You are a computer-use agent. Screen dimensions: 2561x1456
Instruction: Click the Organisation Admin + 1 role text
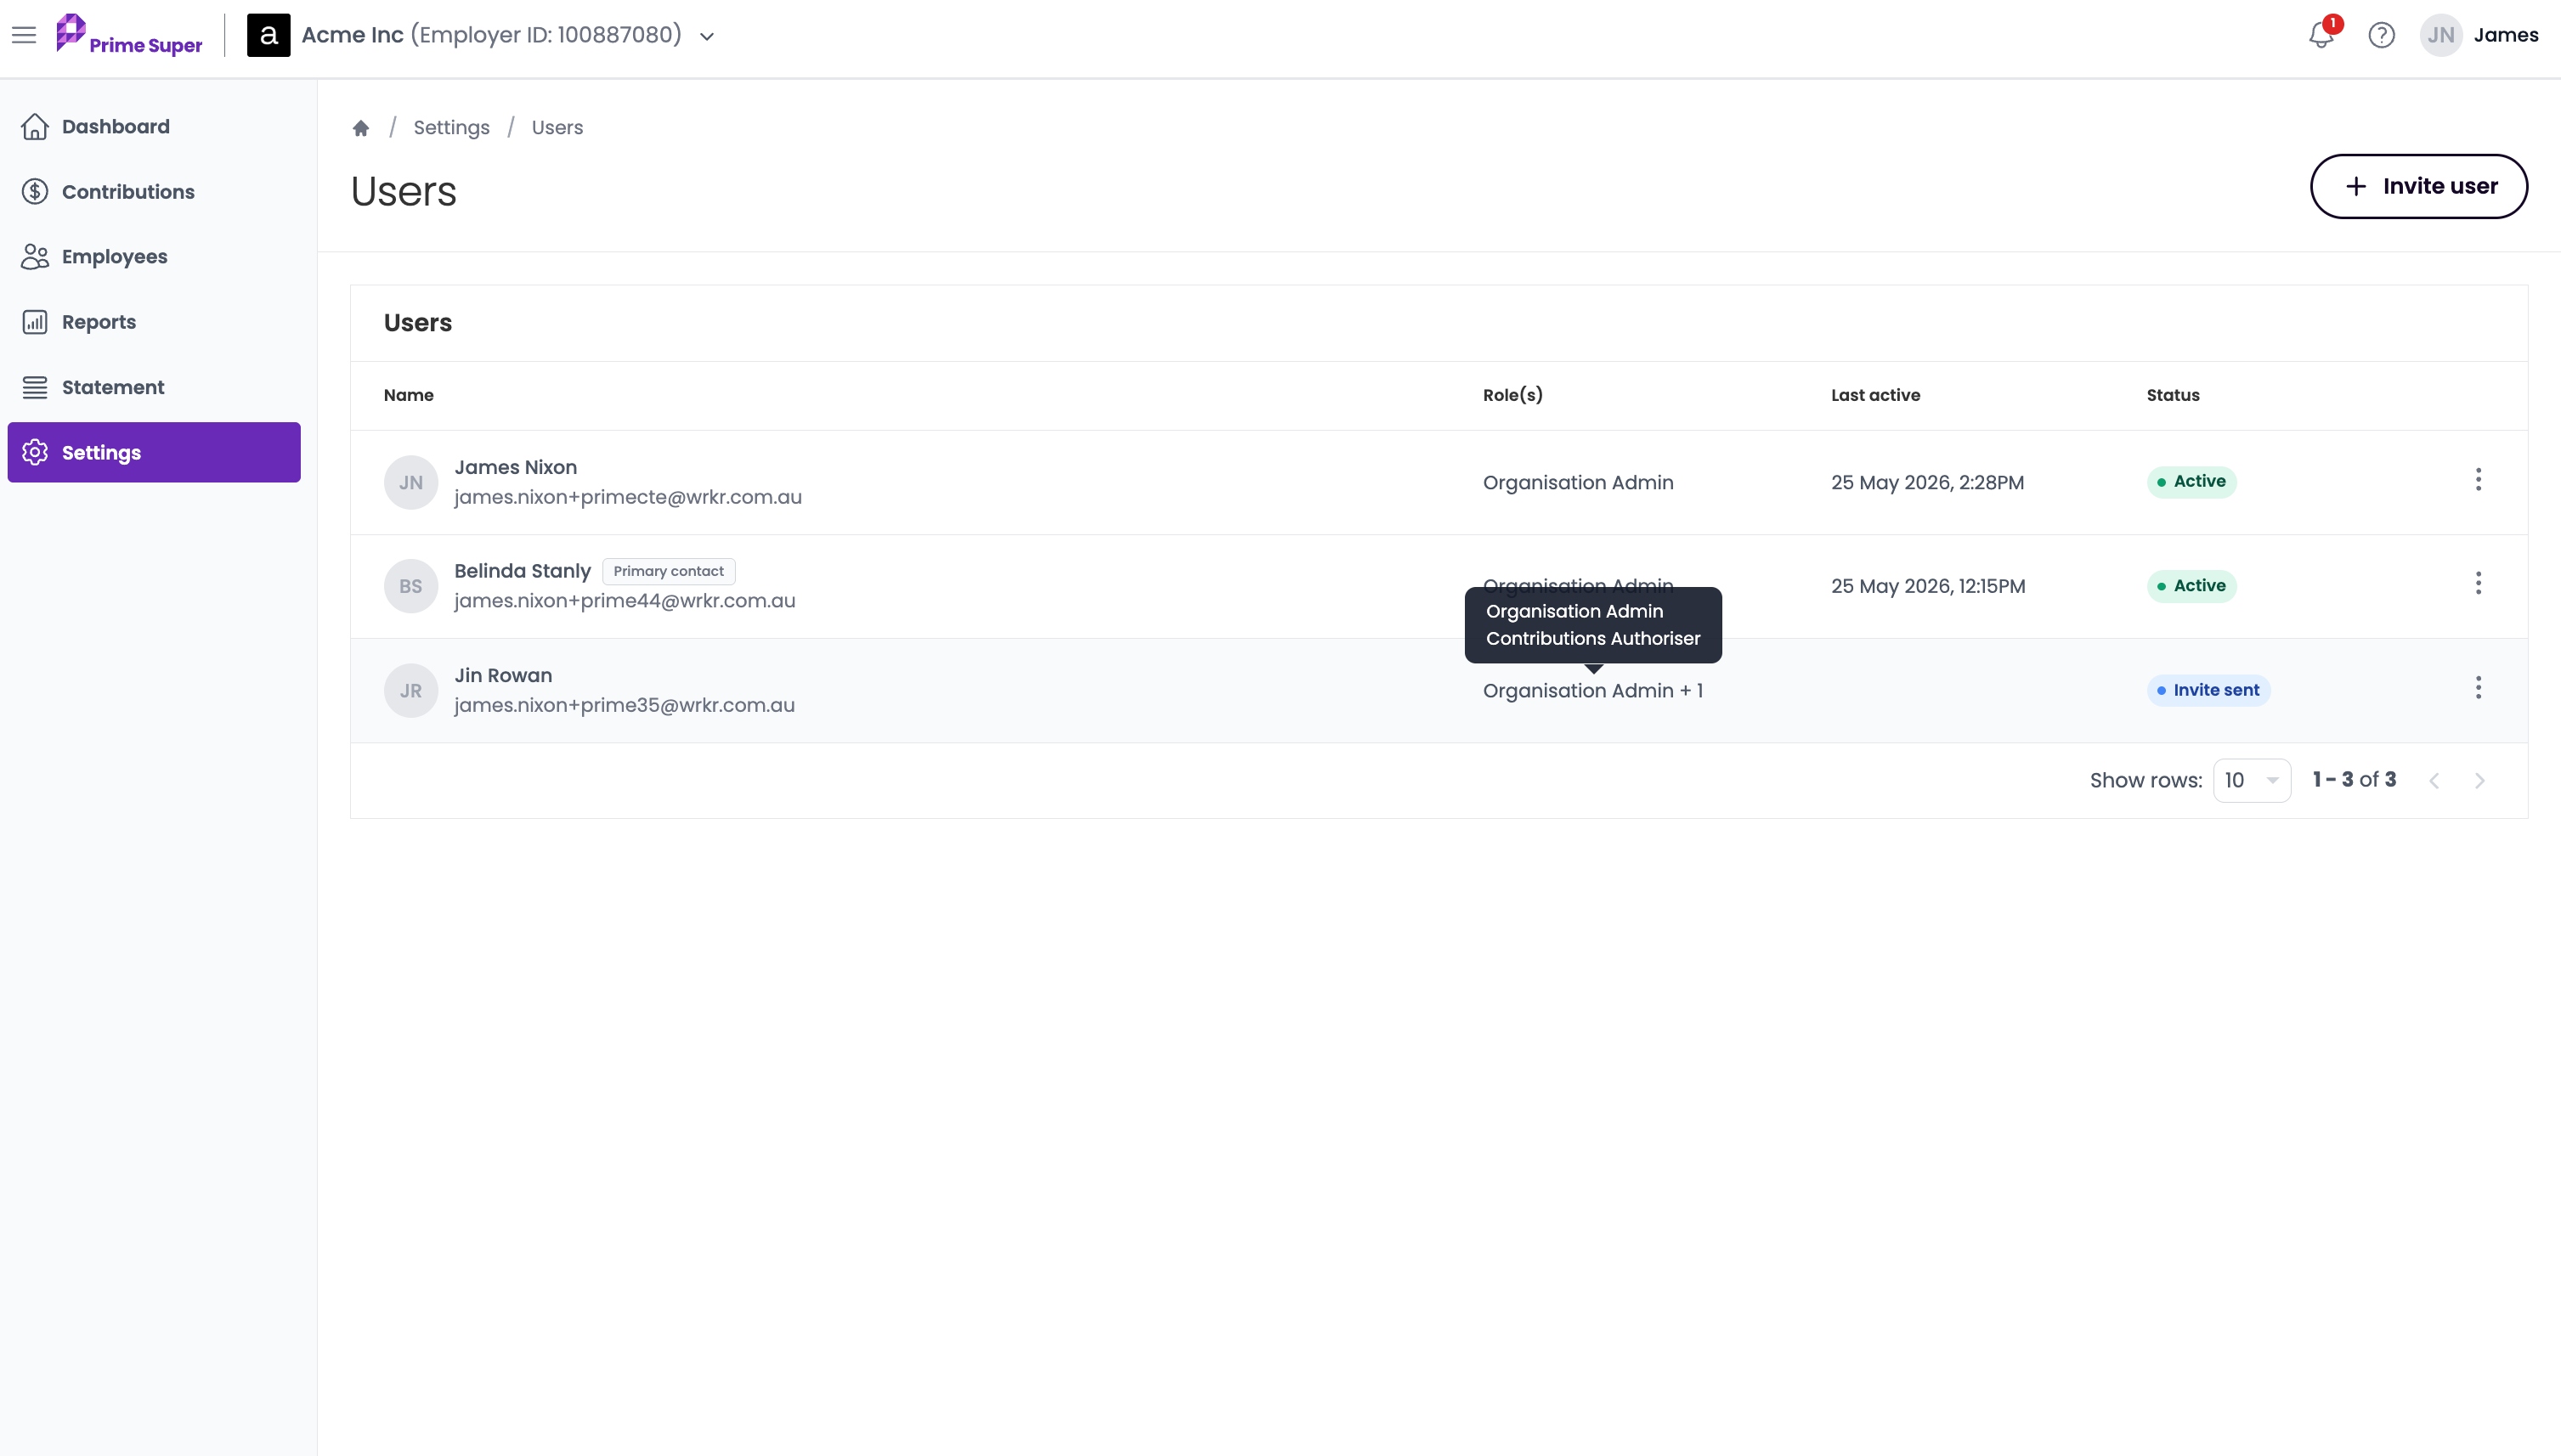pos(1592,690)
